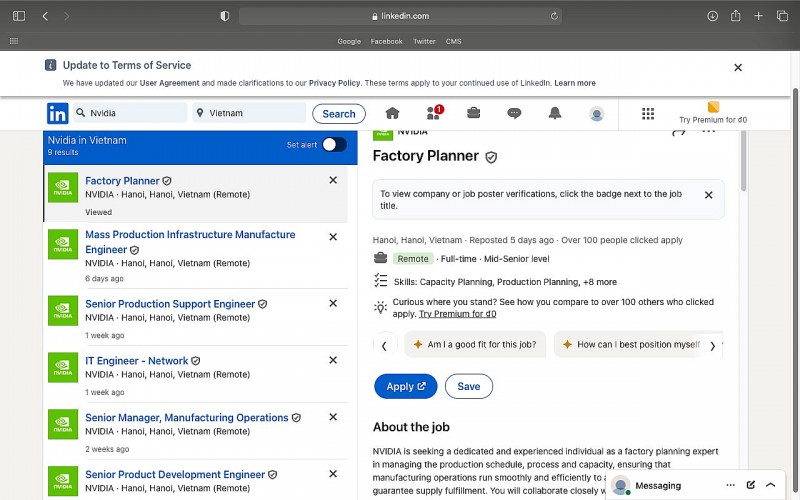The height and width of the screenshot is (500, 800).
Task: Open My Network icon with notification badge
Action: 434,113
